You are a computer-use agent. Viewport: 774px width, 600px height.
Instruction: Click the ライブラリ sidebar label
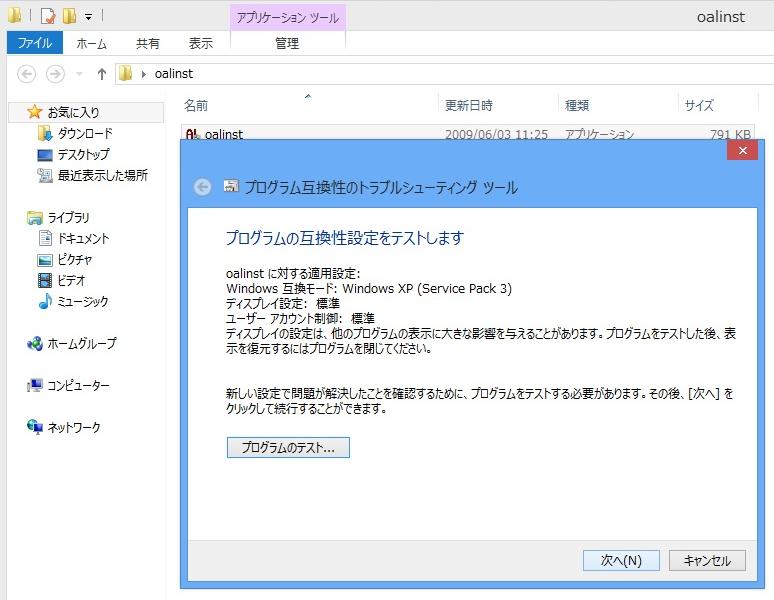pos(69,218)
